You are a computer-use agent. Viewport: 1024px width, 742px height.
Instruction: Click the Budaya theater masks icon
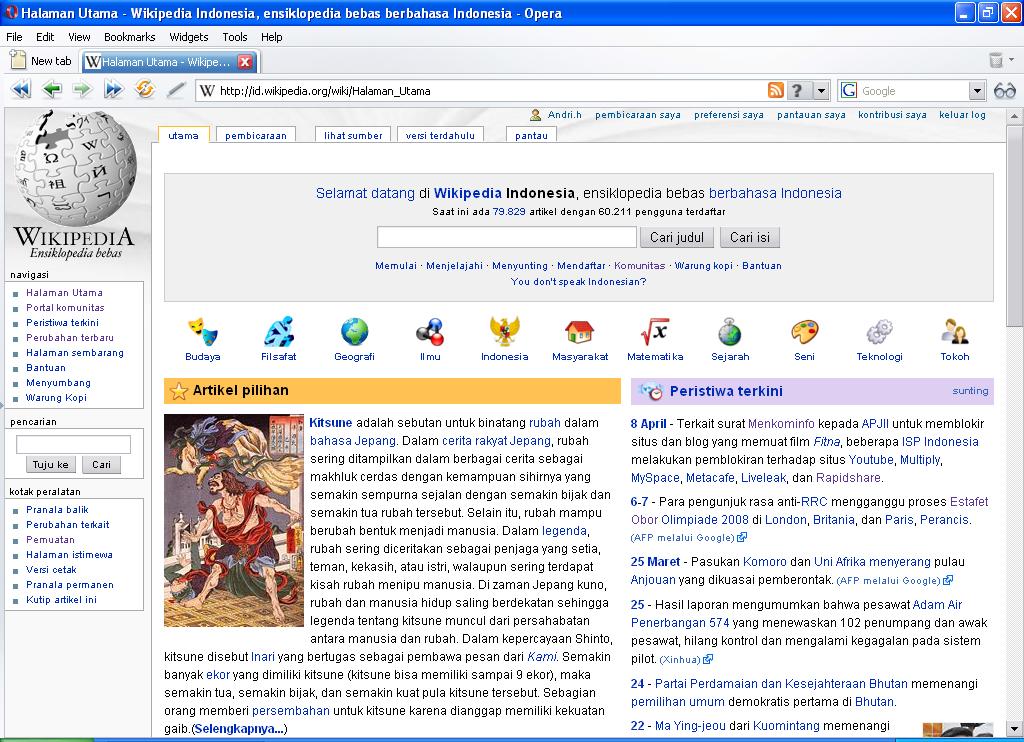203,332
